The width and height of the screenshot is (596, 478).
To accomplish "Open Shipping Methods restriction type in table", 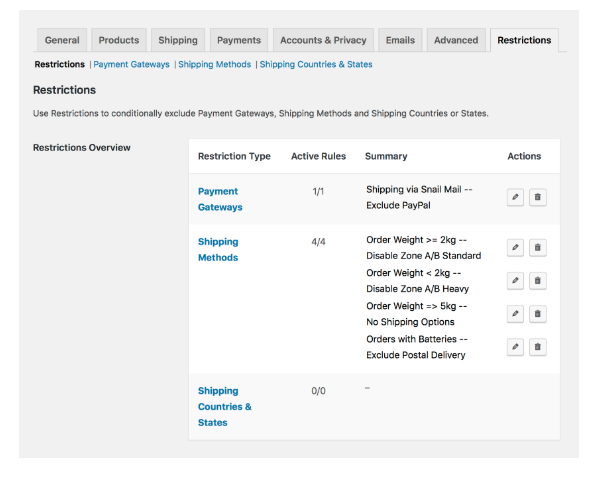I will pyautogui.click(x=218, y=250).
